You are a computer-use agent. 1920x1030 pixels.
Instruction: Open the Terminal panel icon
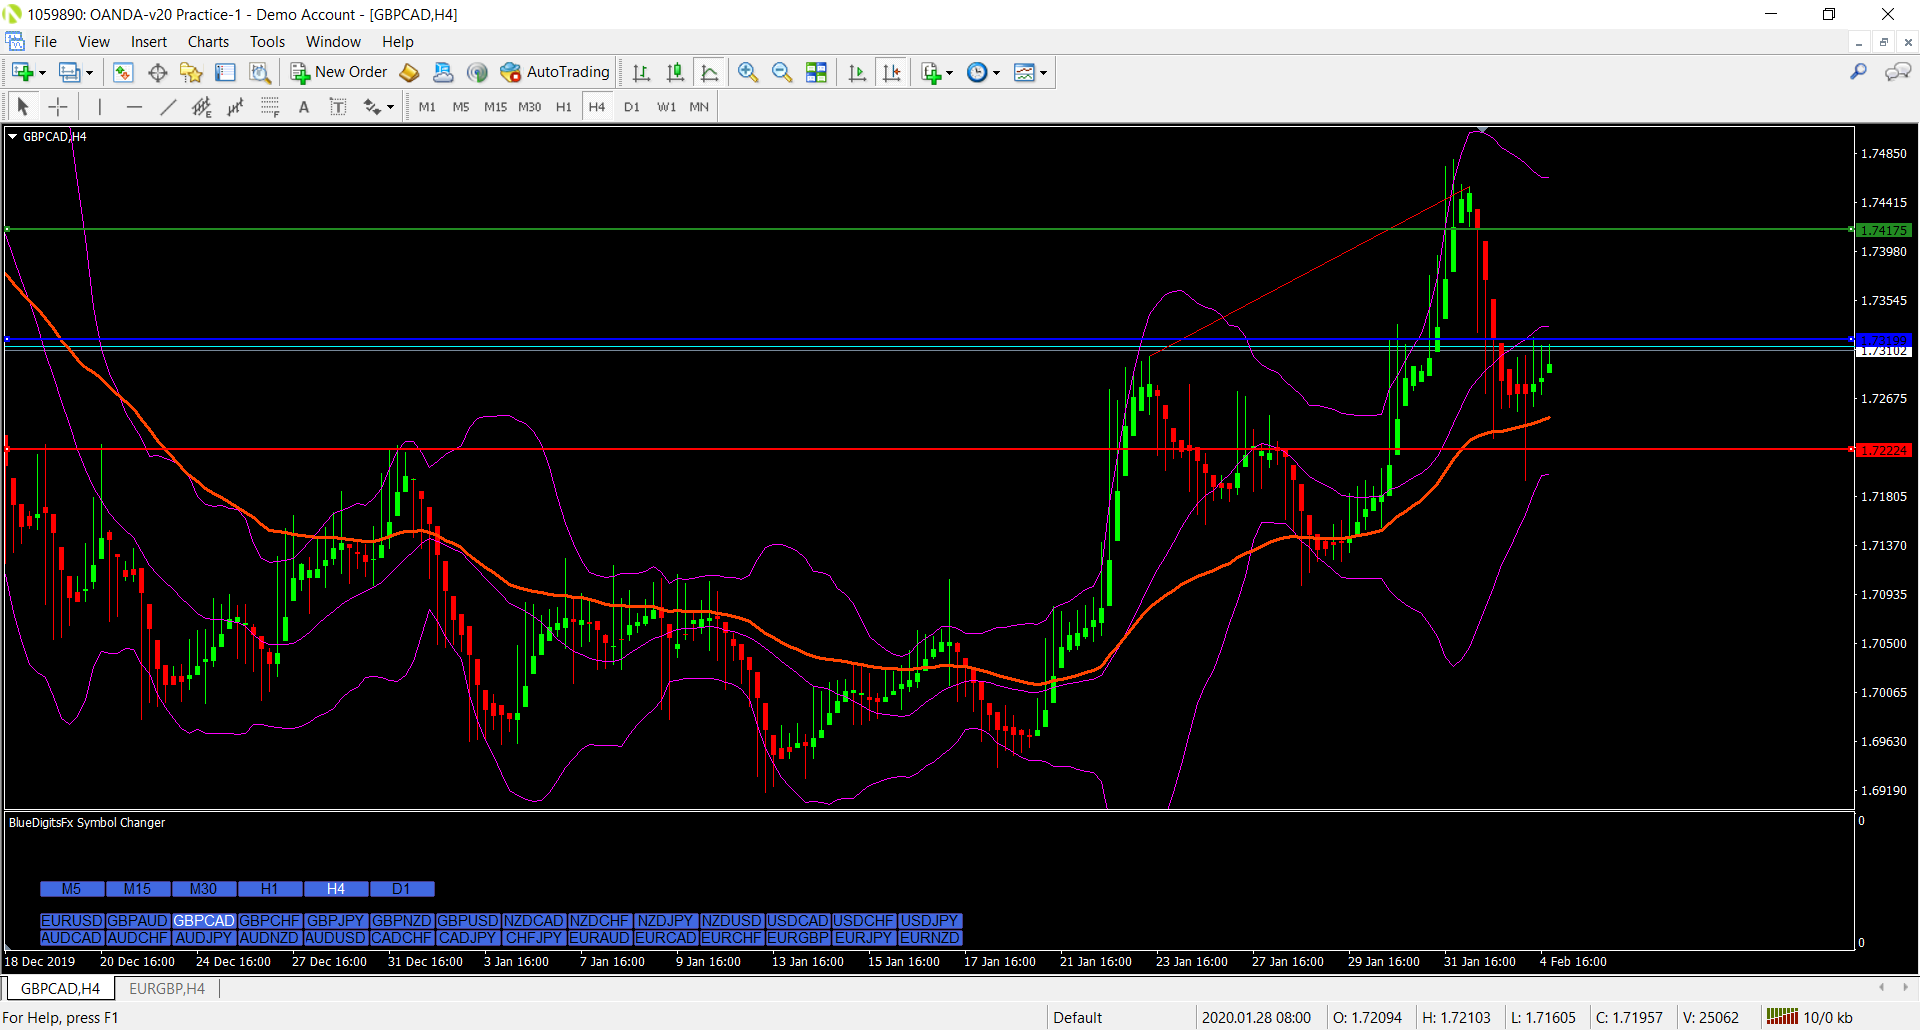[x=225, y=72]
